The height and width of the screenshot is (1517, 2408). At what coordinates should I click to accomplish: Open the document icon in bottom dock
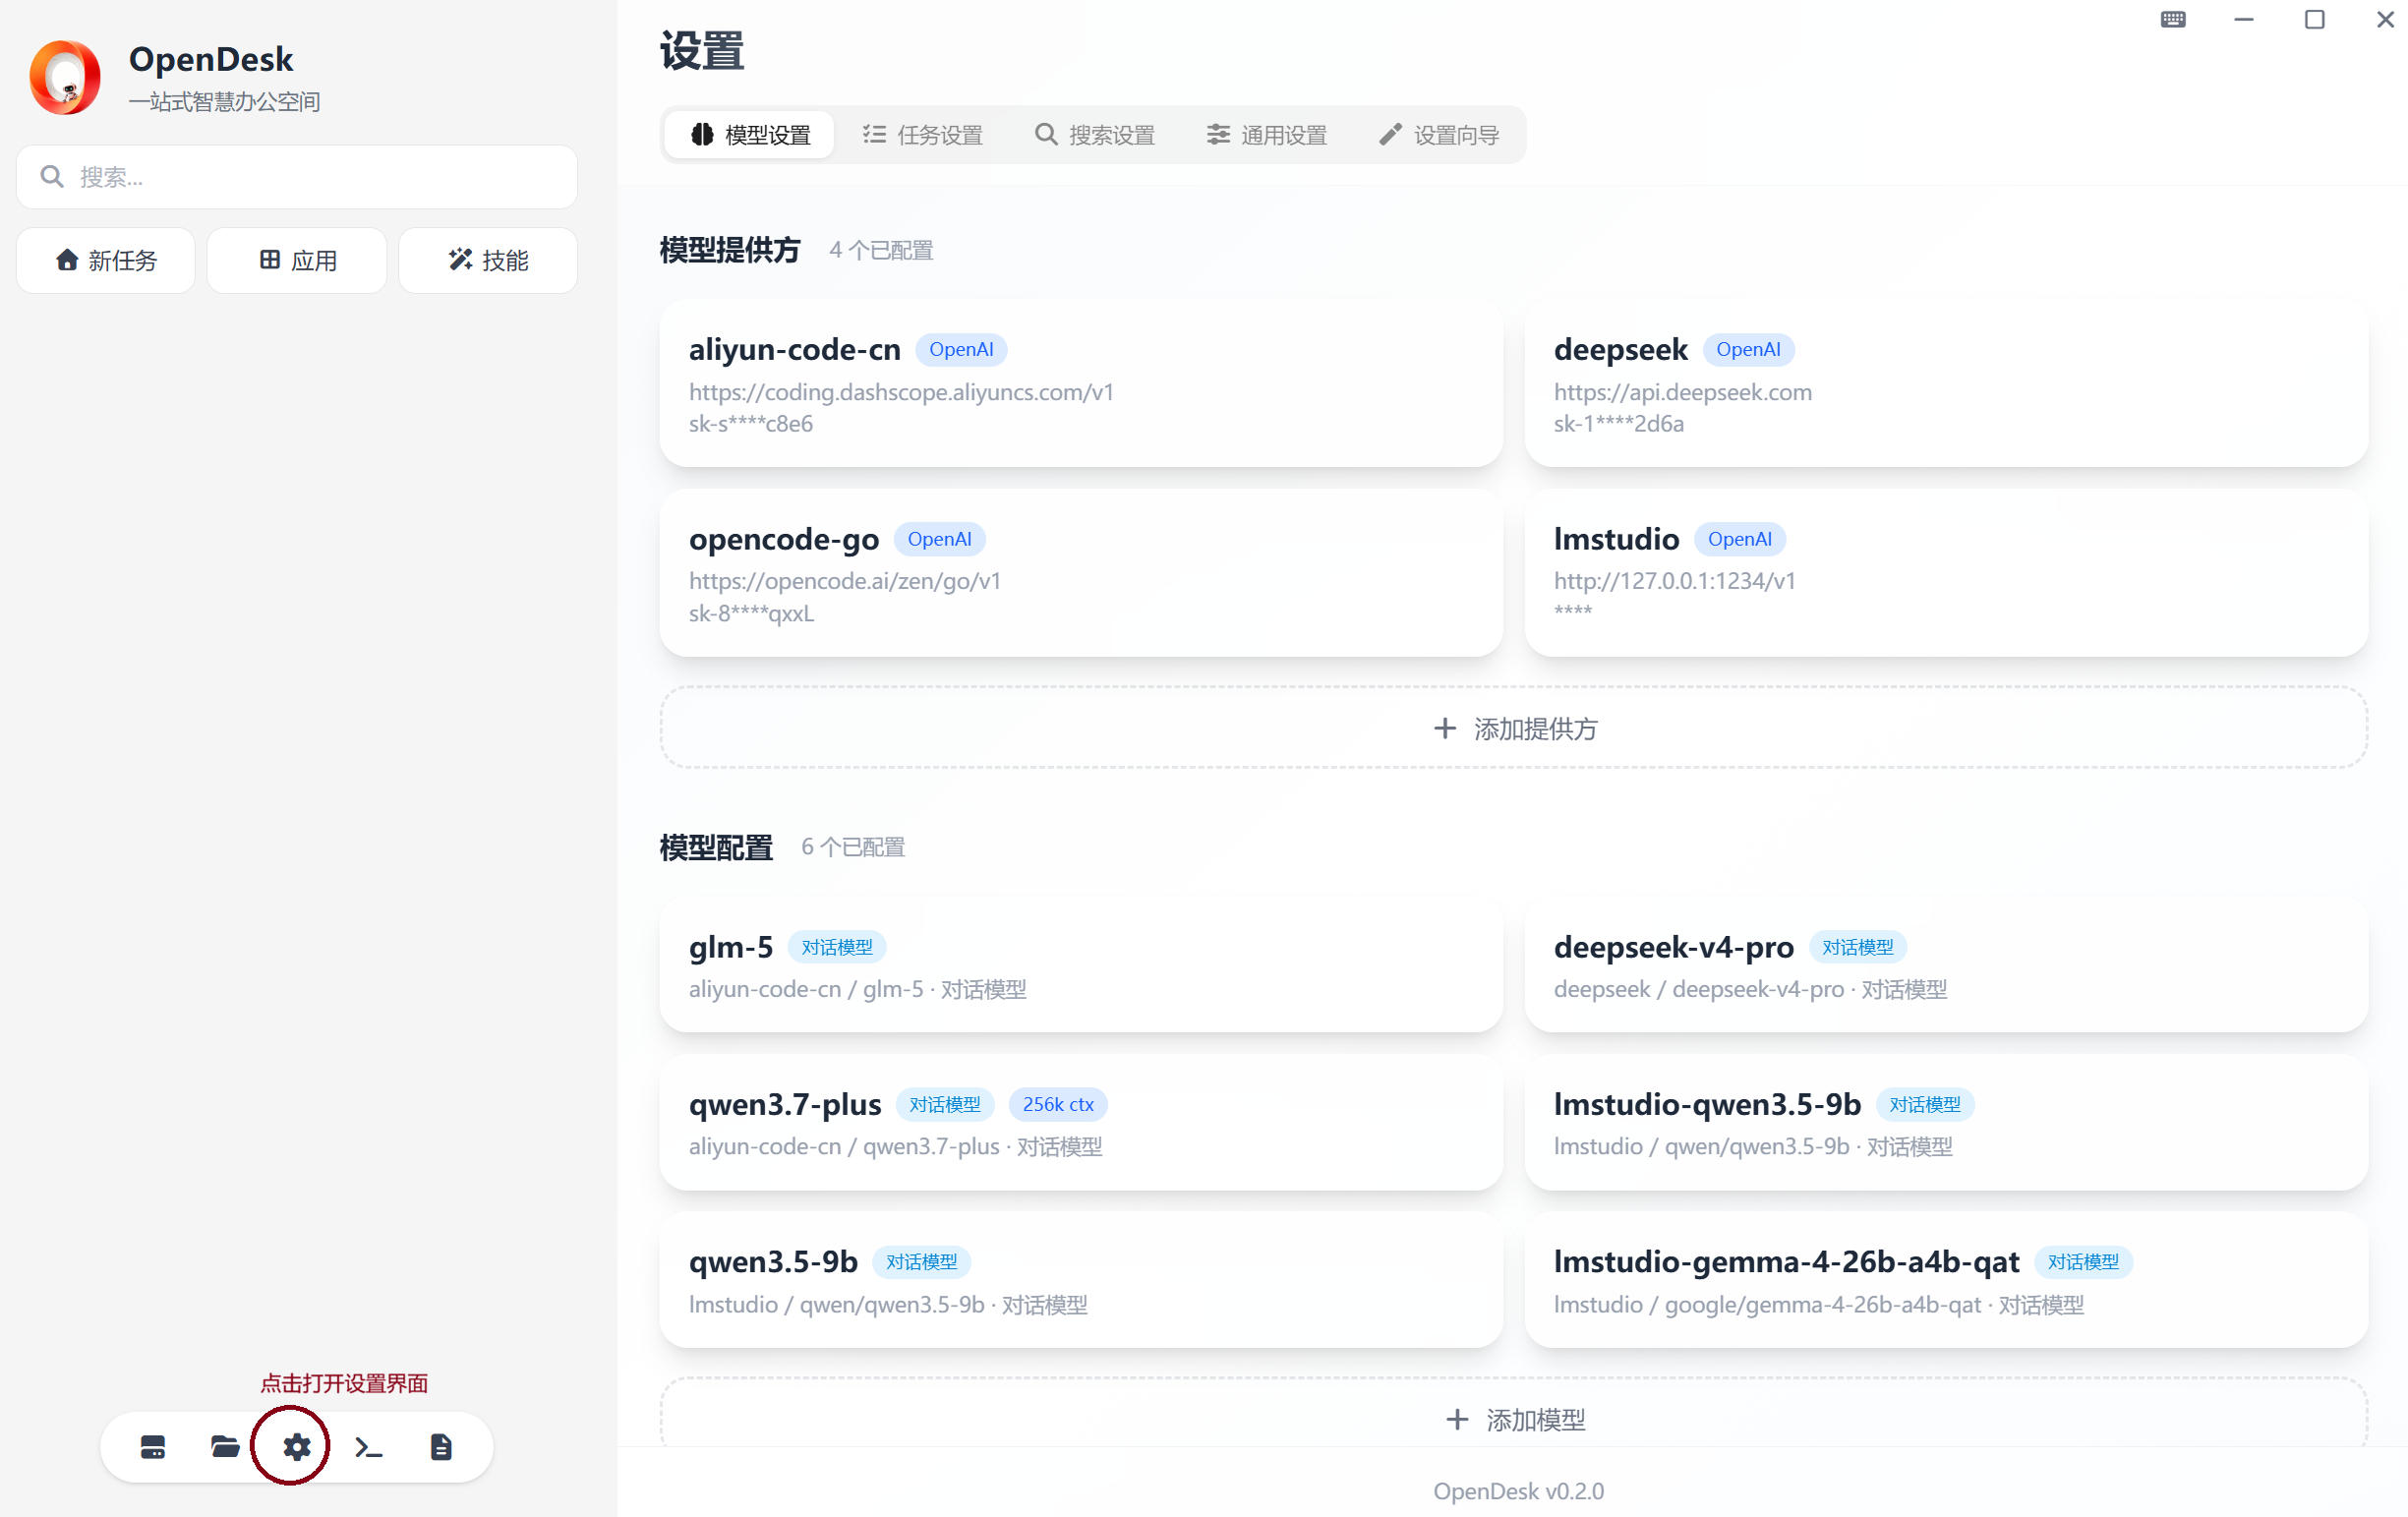click(x=441, y=1446)
